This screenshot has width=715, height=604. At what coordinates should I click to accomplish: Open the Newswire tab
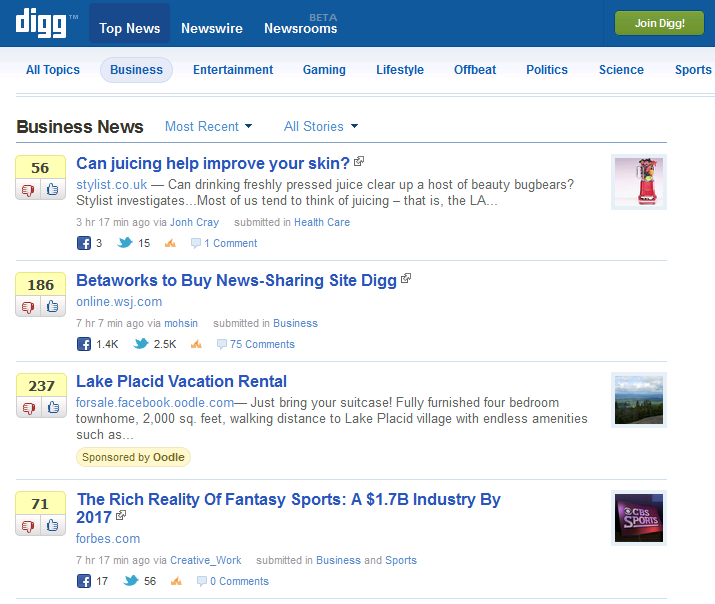click(212, 28)
